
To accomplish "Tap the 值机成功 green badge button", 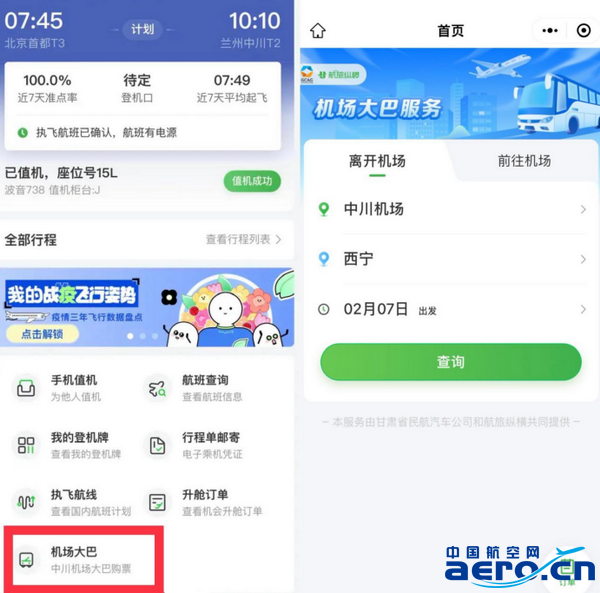I will 252,181.
